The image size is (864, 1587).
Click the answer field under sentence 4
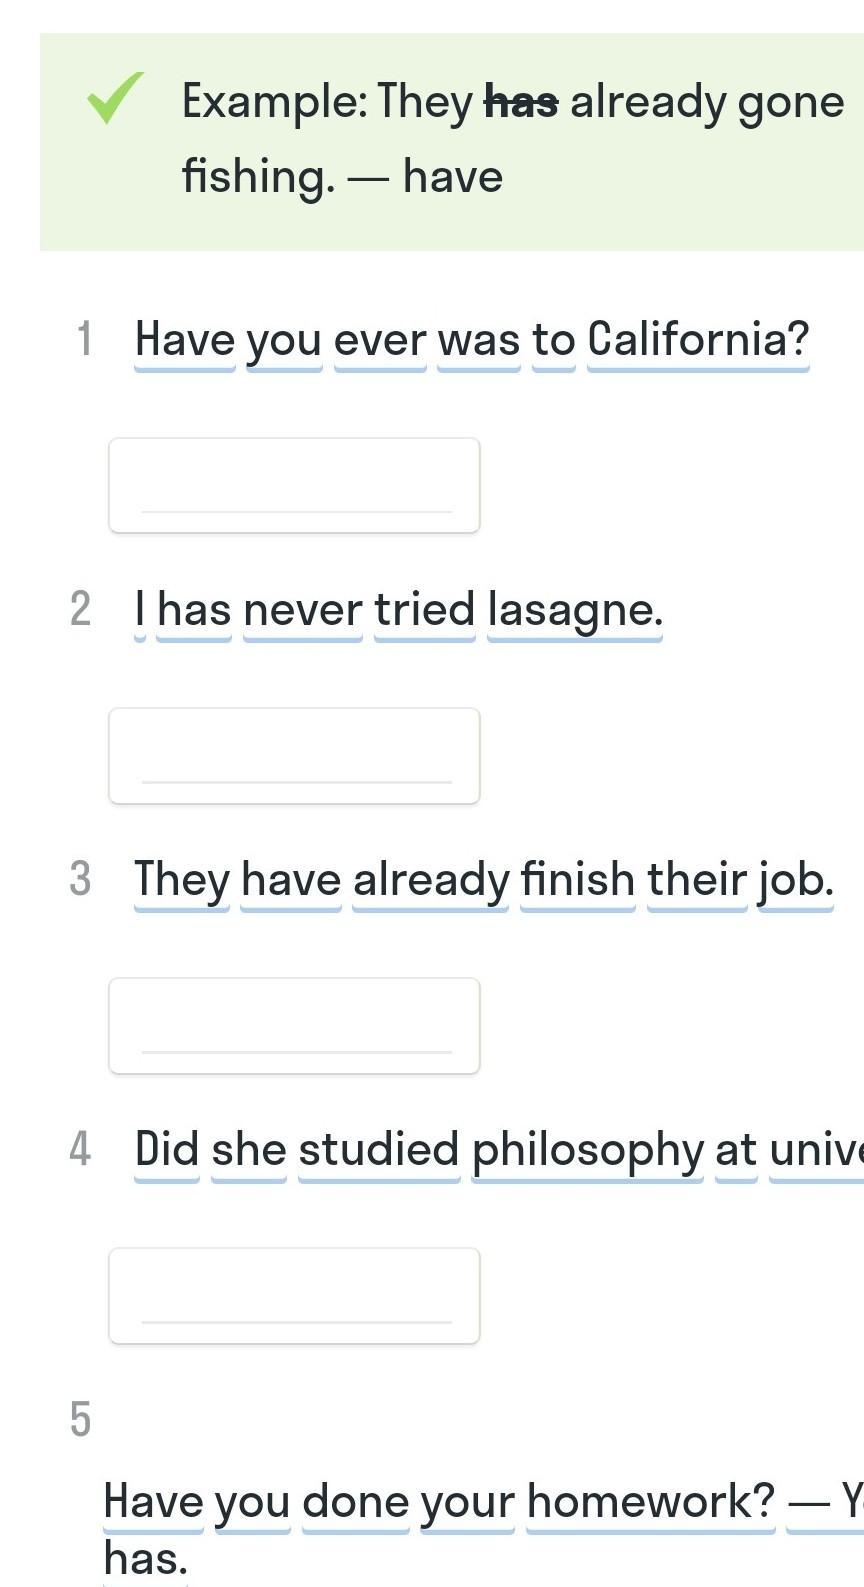click(294, 1295)
